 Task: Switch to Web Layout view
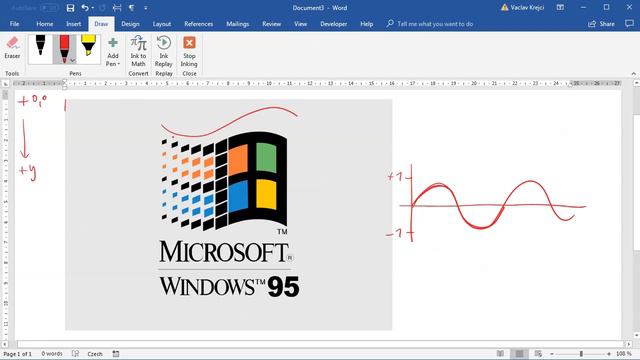pos(538,354)
